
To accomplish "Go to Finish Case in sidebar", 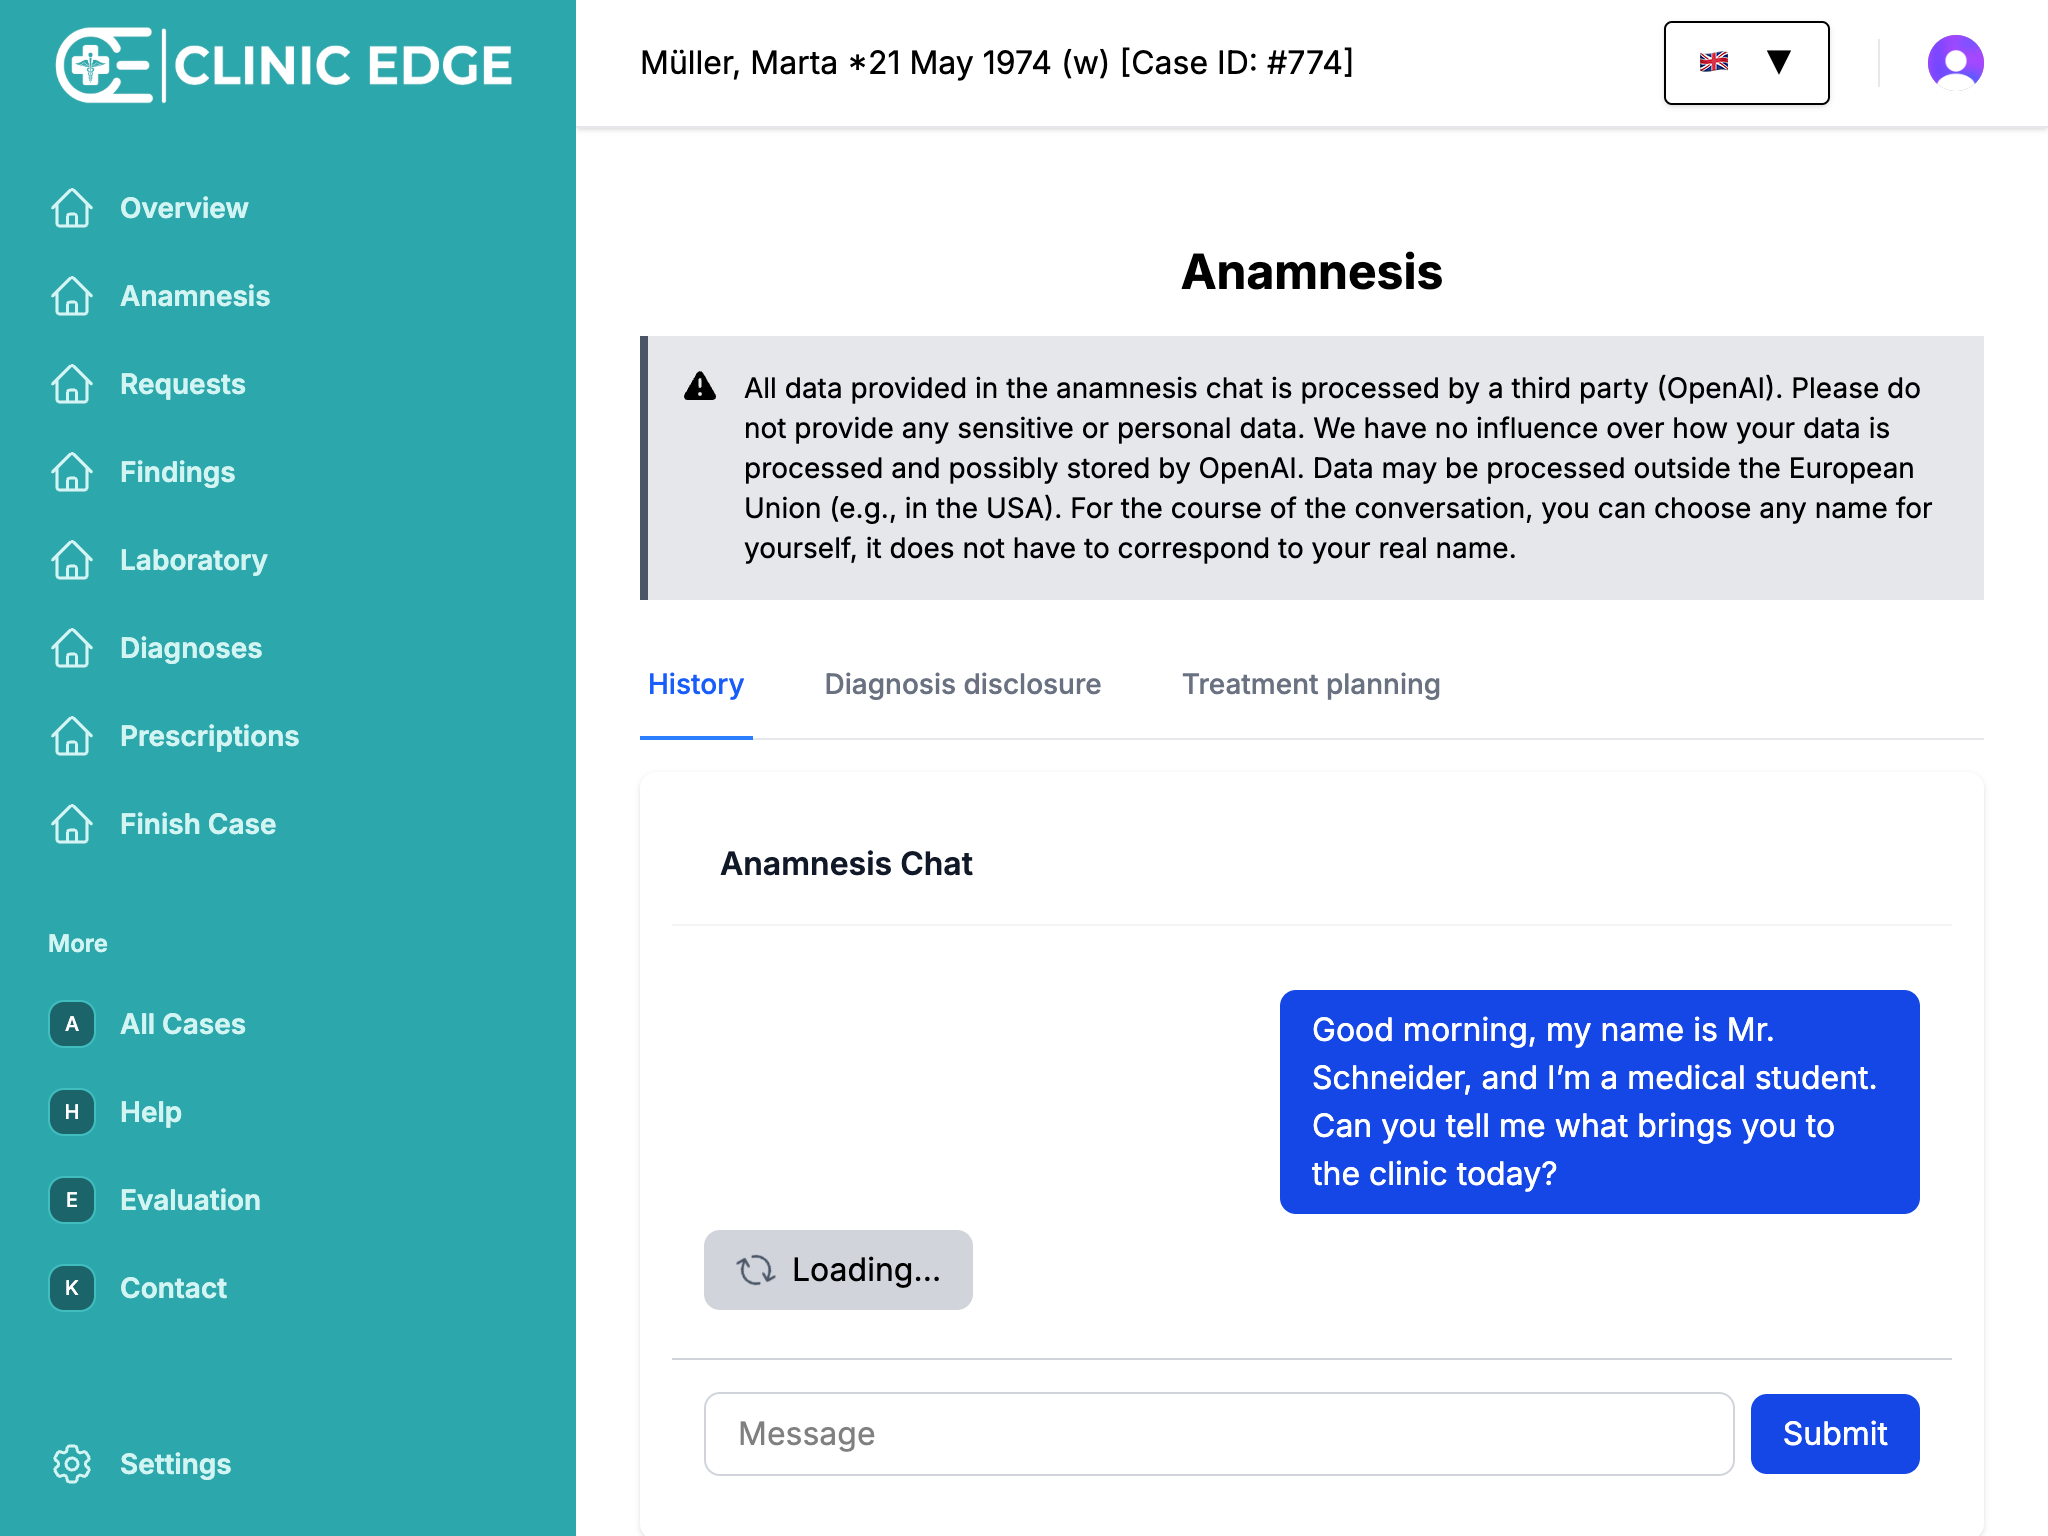I will point(198,824).
